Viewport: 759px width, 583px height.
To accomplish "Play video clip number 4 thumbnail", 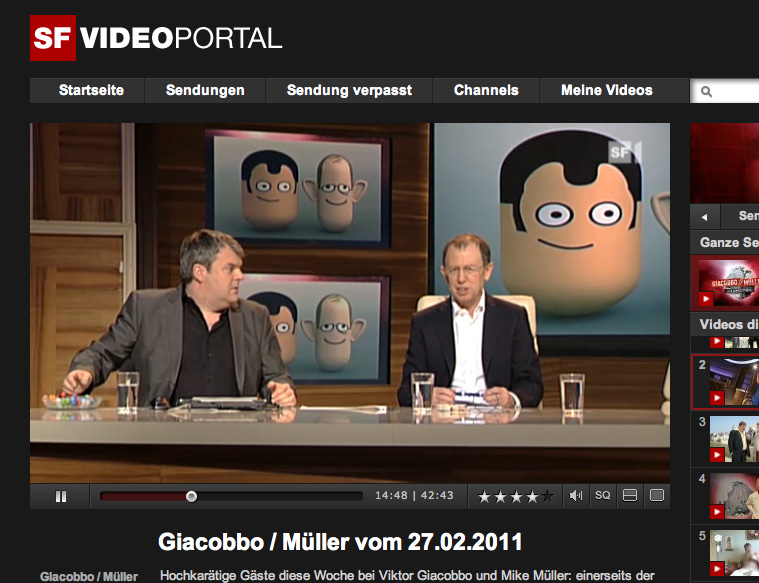I will [x=734, y=496].
